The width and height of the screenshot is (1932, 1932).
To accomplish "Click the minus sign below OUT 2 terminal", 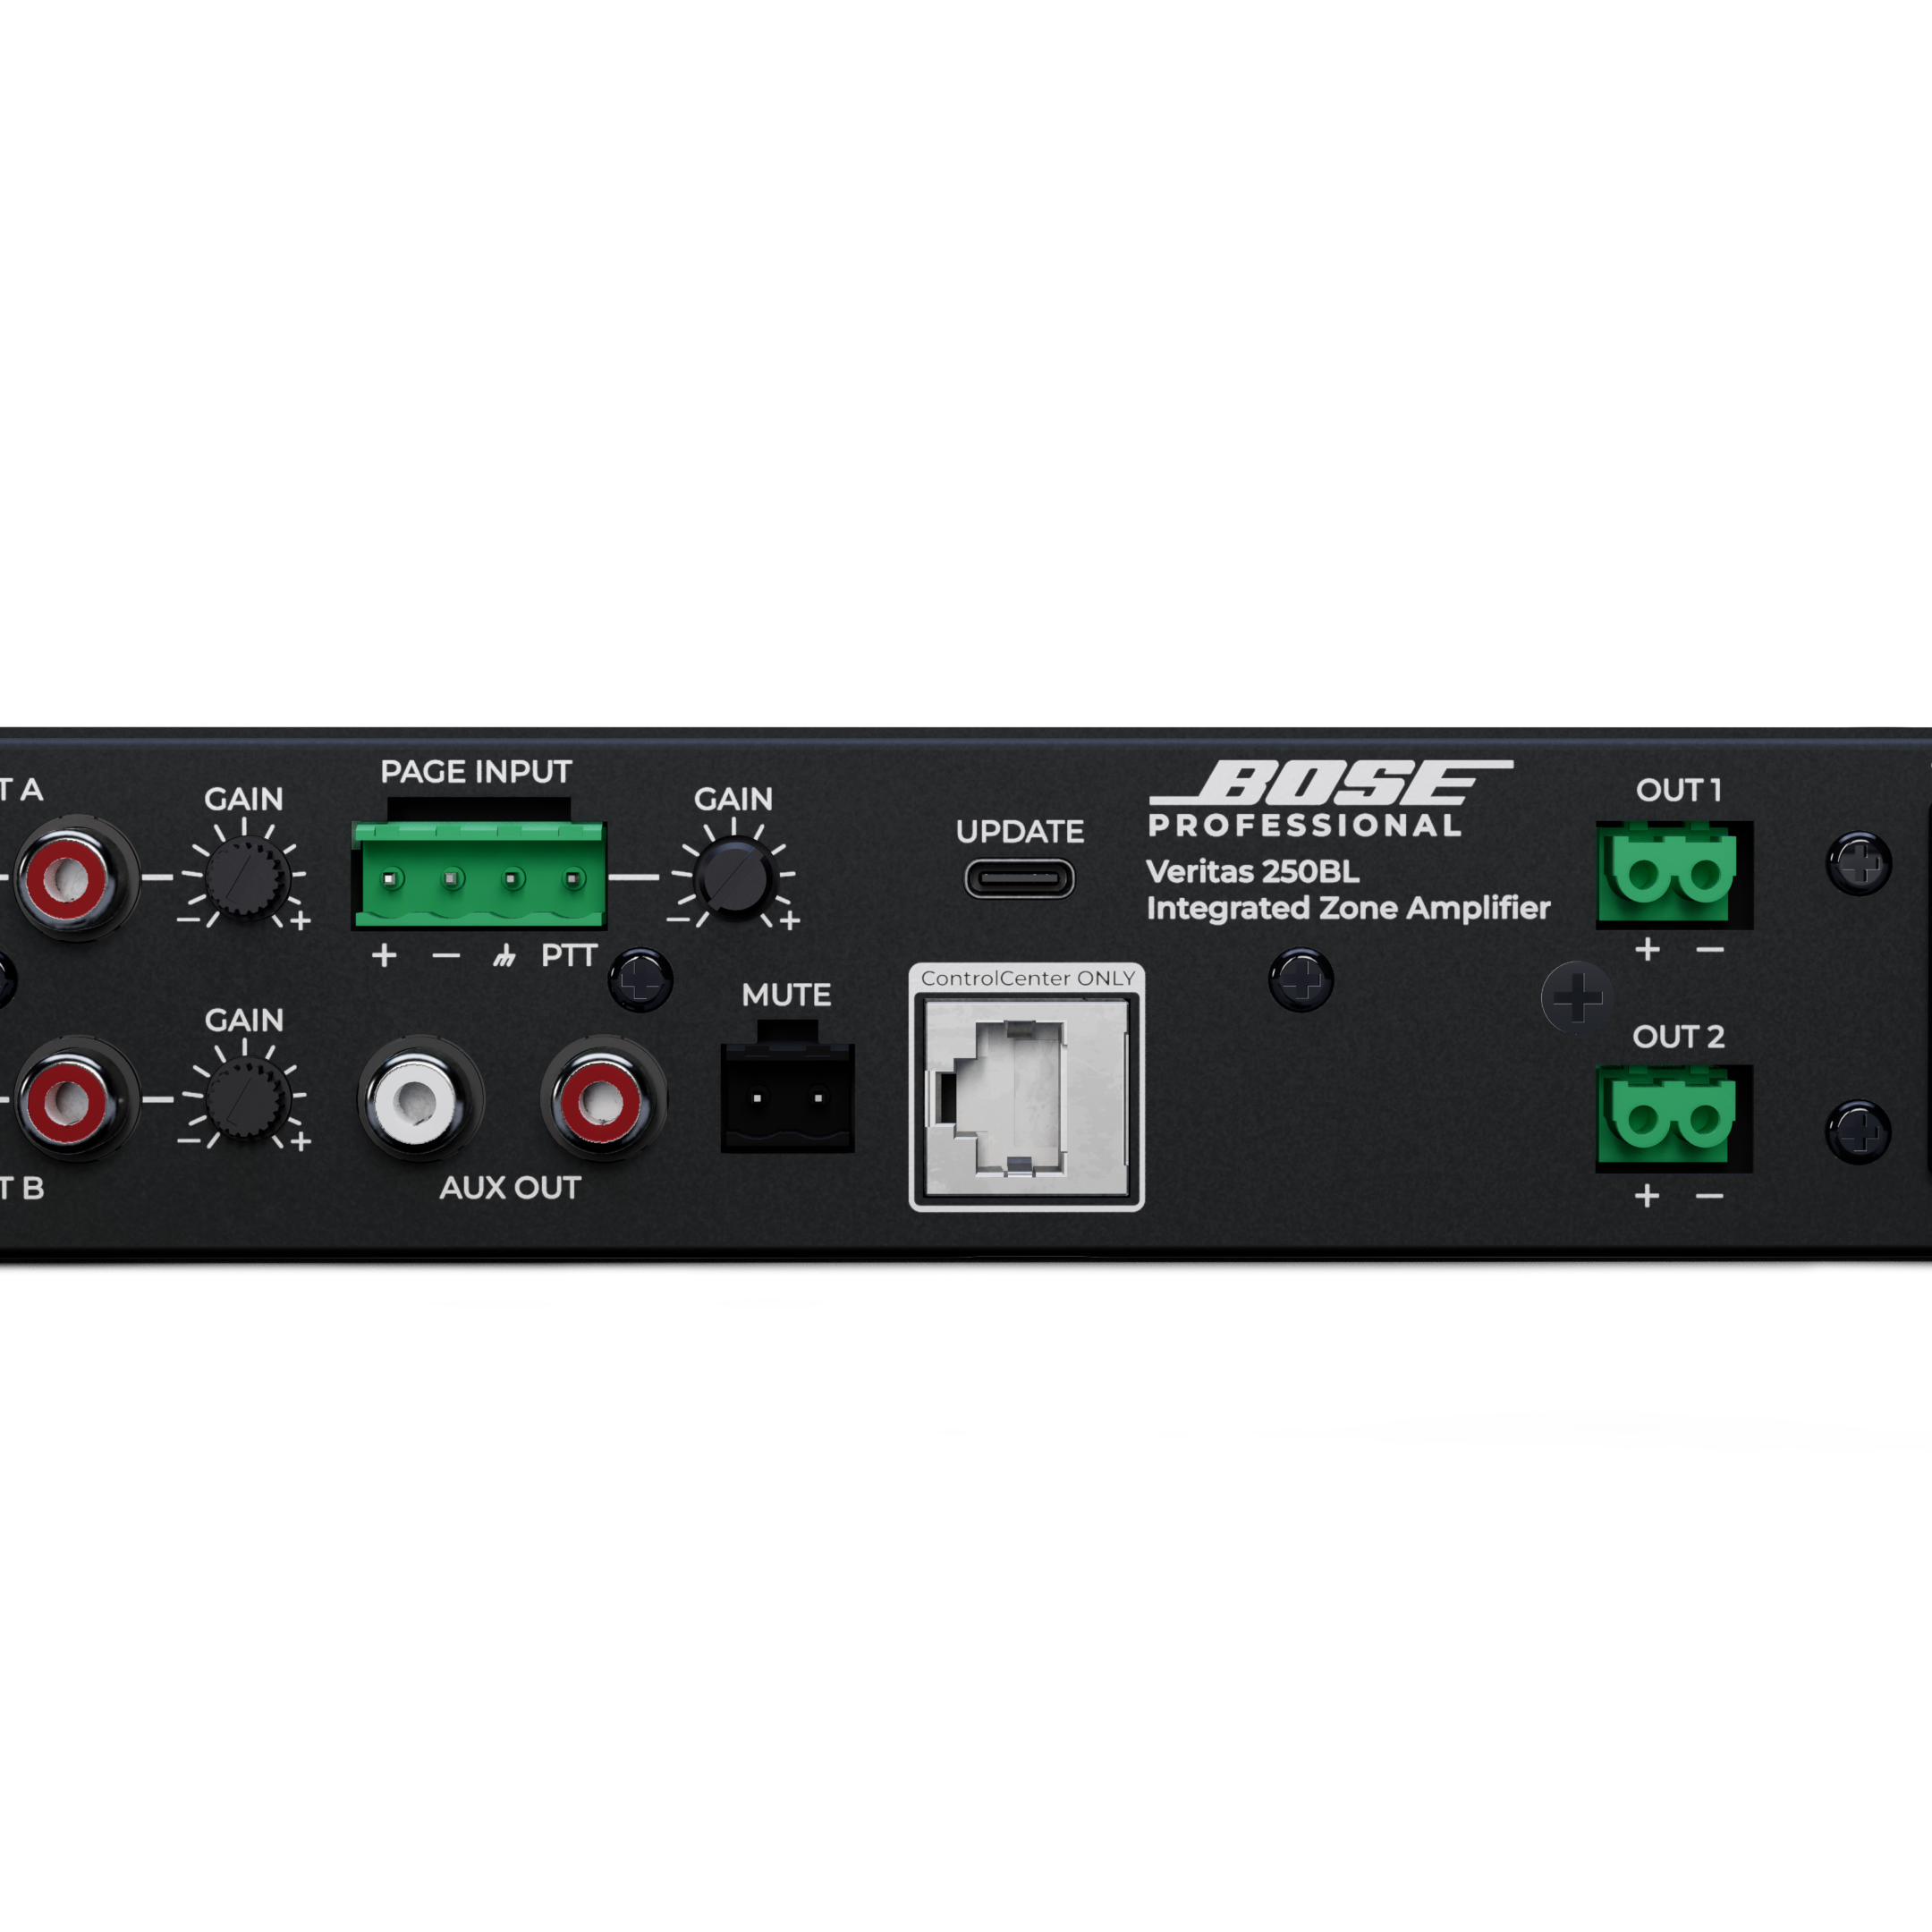I will 1710,1195.
